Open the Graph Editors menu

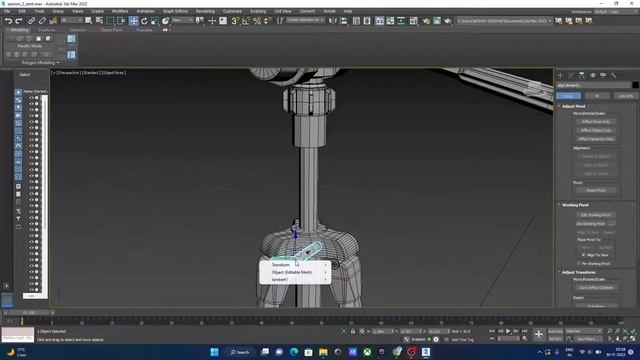click(176, 11)
